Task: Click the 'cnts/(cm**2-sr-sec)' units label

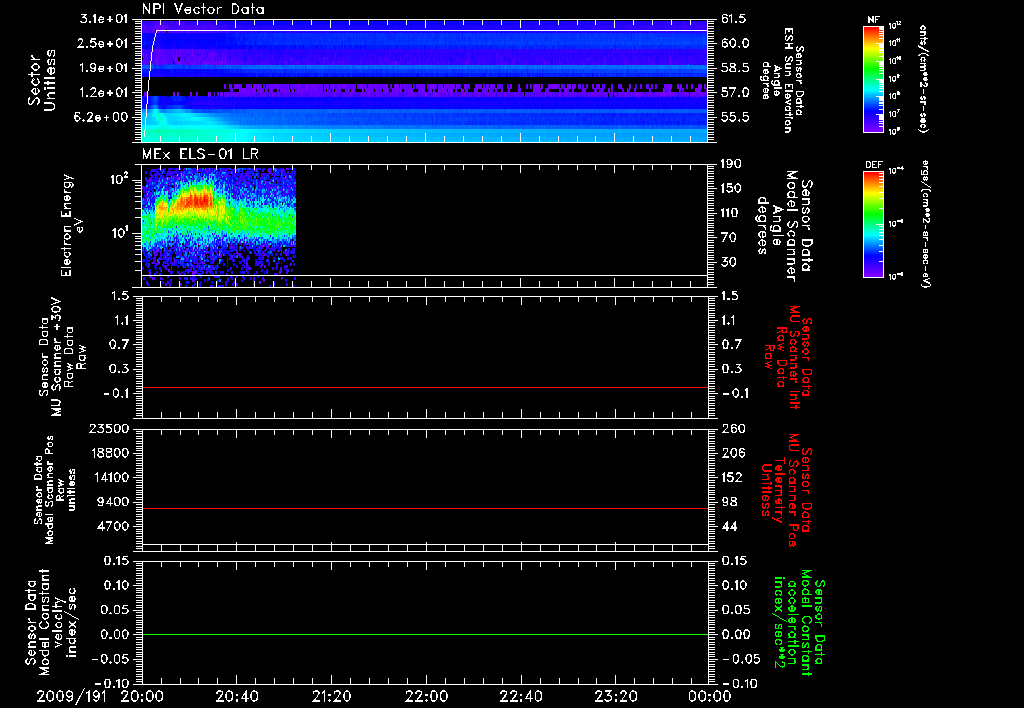Action: [x=923, y=79]
